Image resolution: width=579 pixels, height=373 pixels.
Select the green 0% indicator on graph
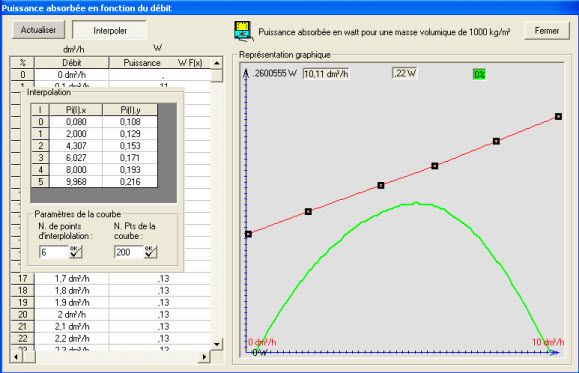click(479, 75)
